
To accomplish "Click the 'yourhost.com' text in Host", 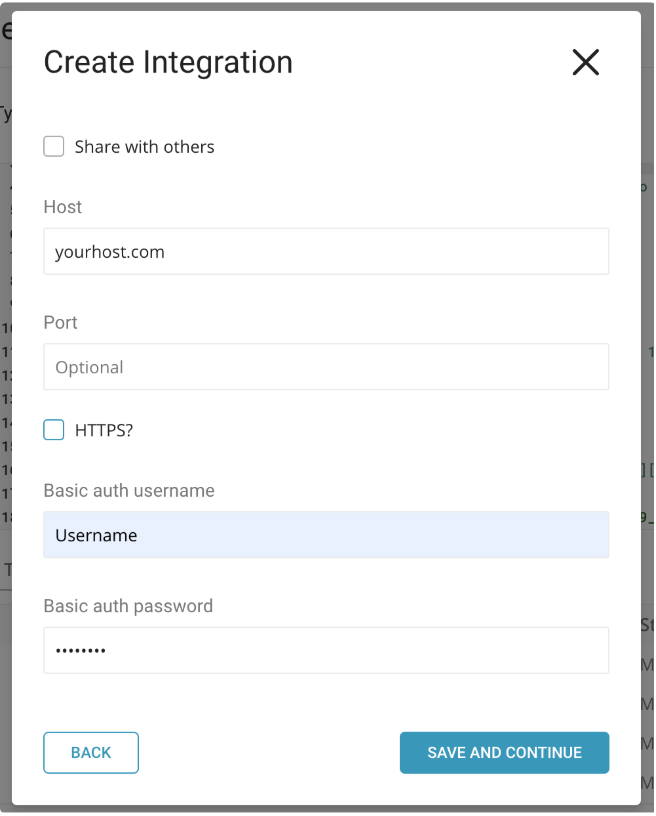I will tap(110, 252).
